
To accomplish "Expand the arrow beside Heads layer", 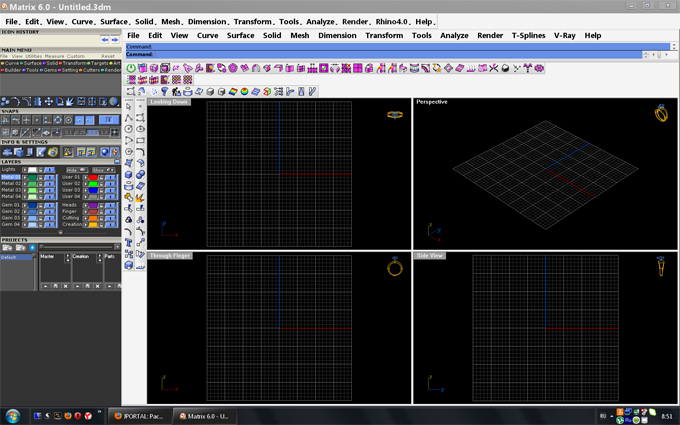I will click(x=85, y=205).
